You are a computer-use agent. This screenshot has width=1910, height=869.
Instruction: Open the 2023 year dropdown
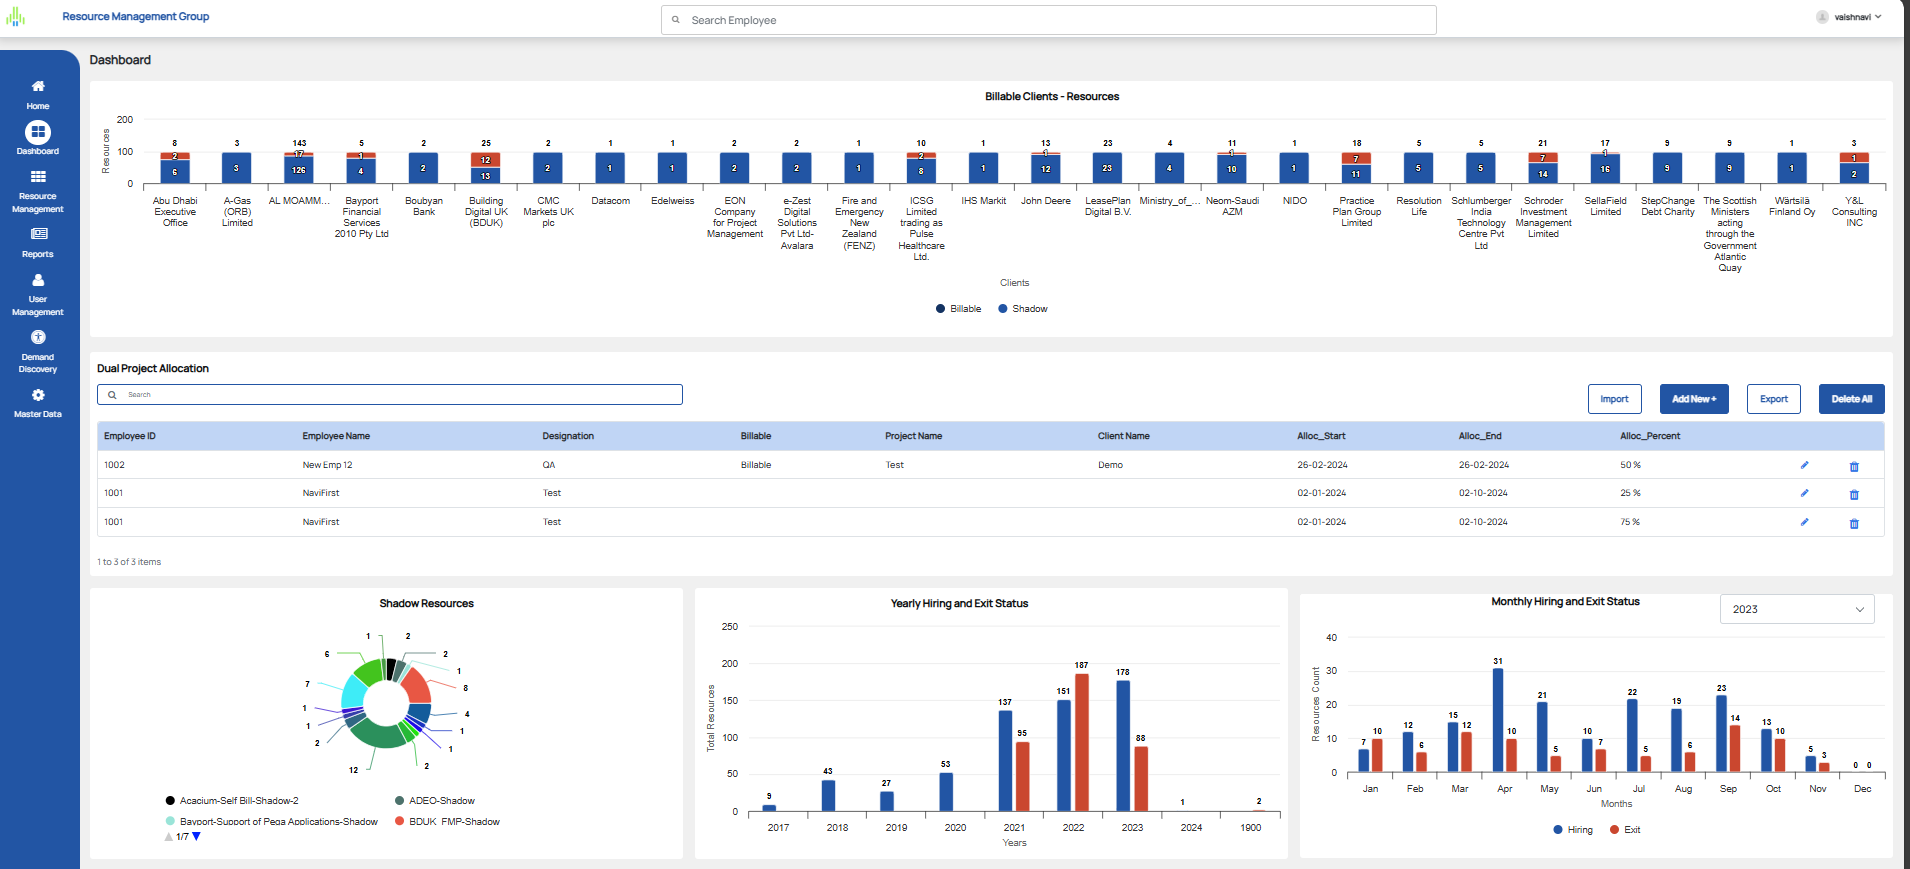(1796, 609)
